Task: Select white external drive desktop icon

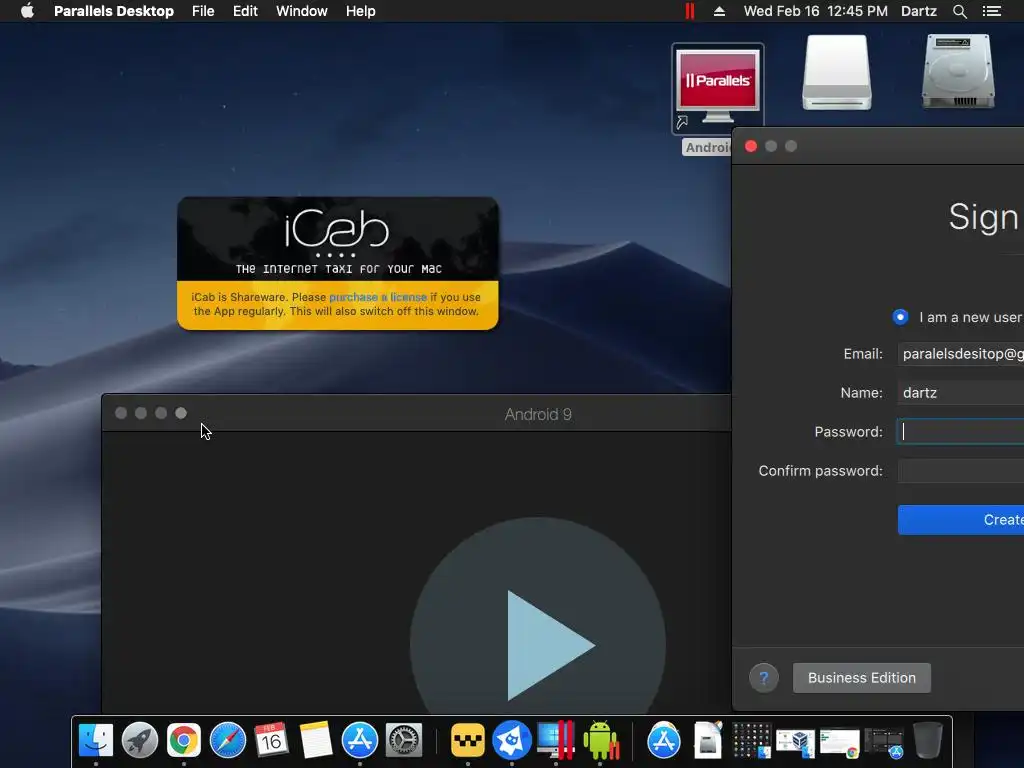Action: click(x=837, y=72)
